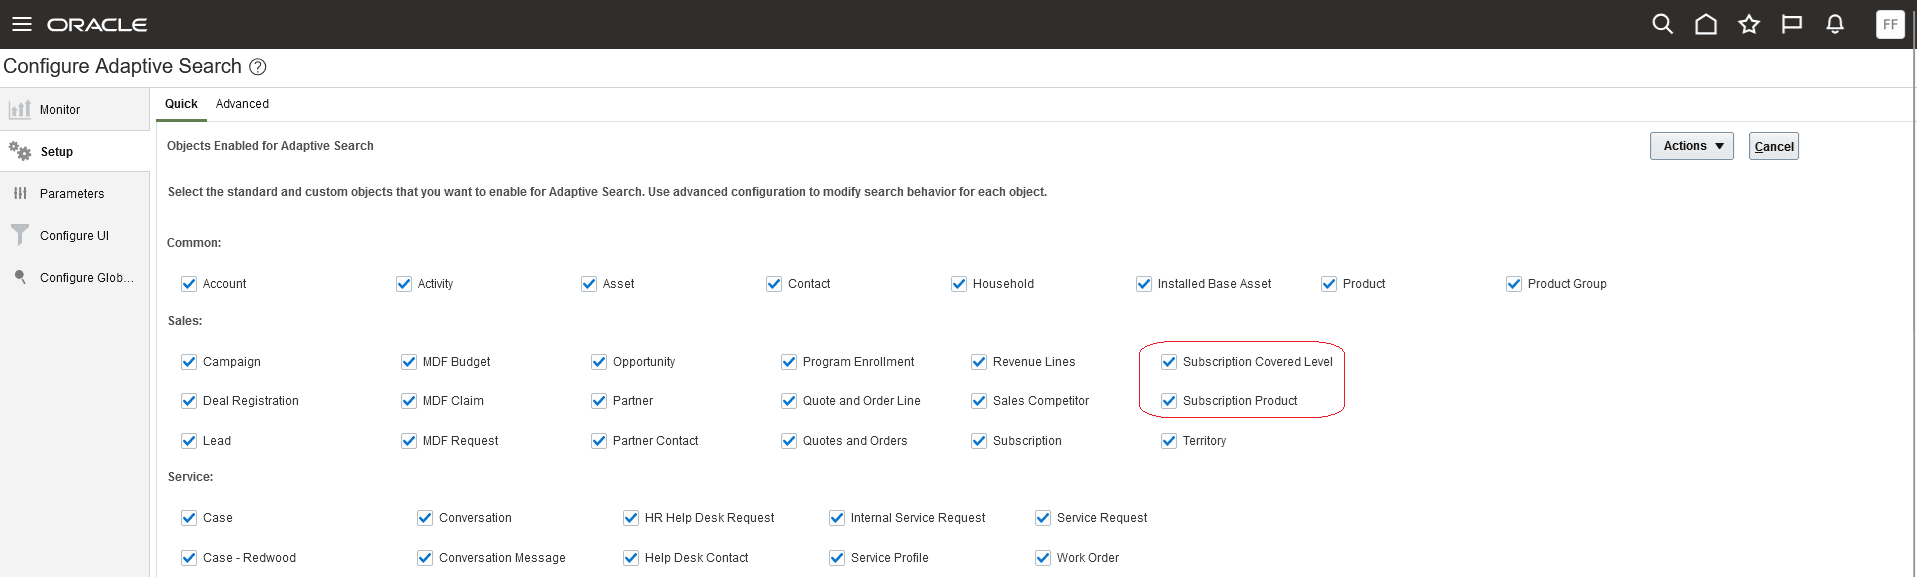Open the Notifications bell icon

pos(1835,24)
